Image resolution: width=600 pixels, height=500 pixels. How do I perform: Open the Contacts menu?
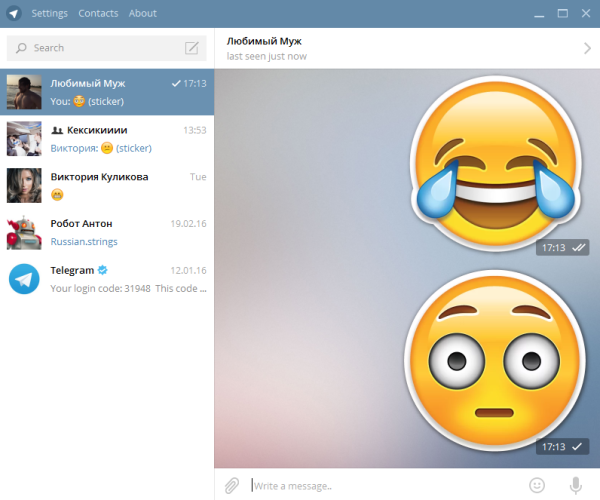(98, 13)
